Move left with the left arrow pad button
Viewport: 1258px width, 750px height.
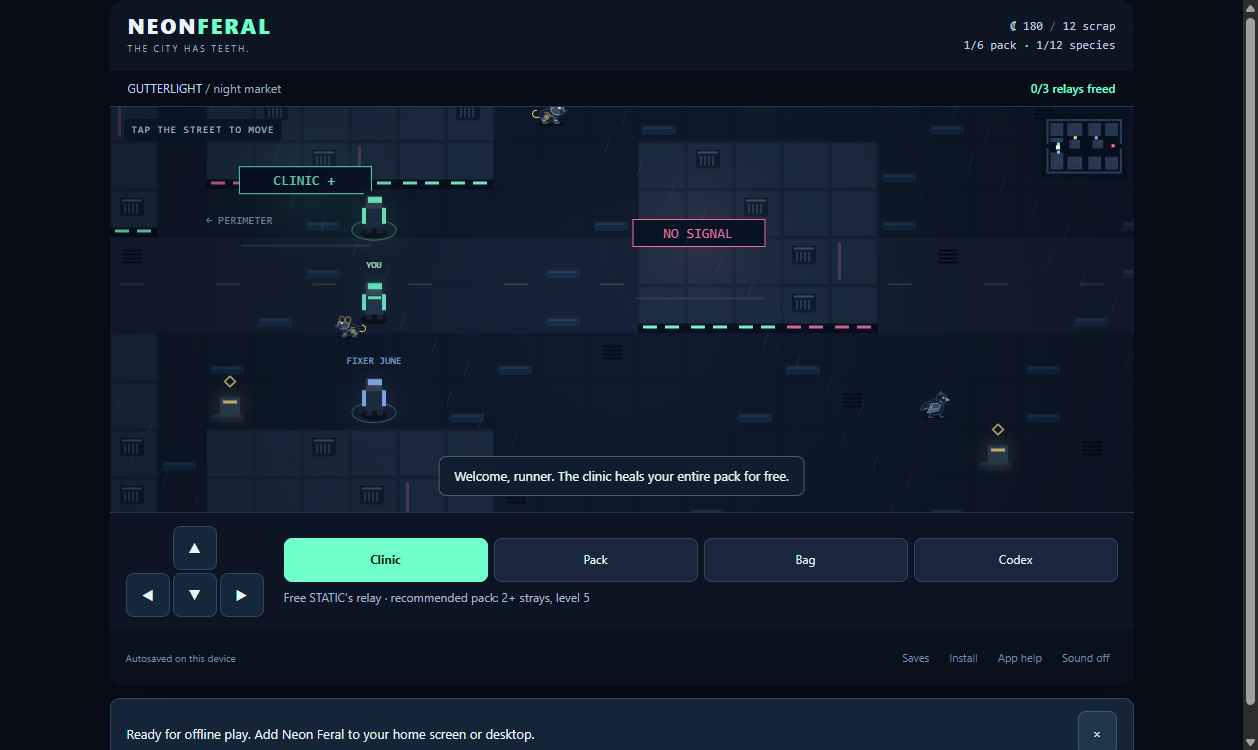tap(148, 595)
